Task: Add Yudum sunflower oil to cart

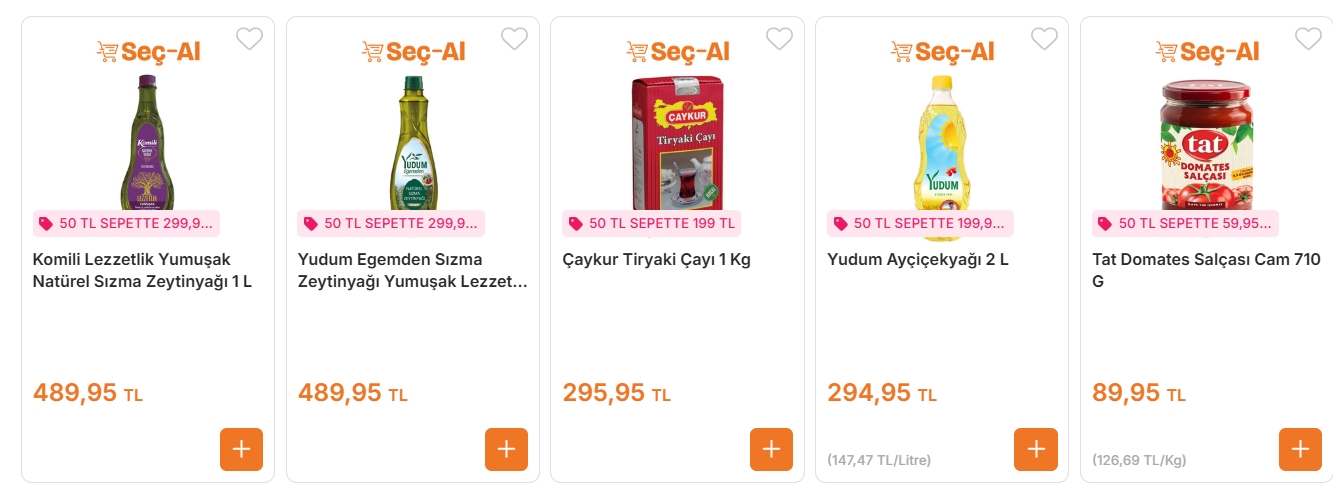Action: (x=1035, y=449)
